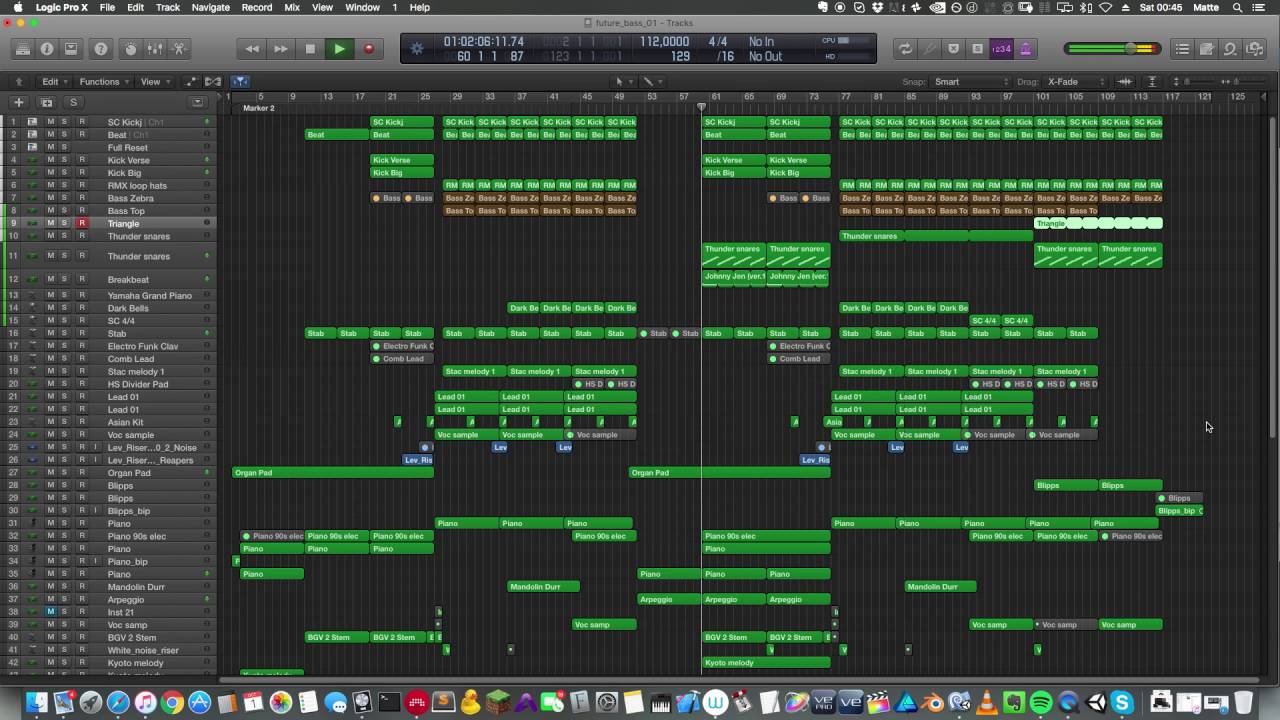Open the Library panel icon
1280x720 pixels.
click(22, 48)
